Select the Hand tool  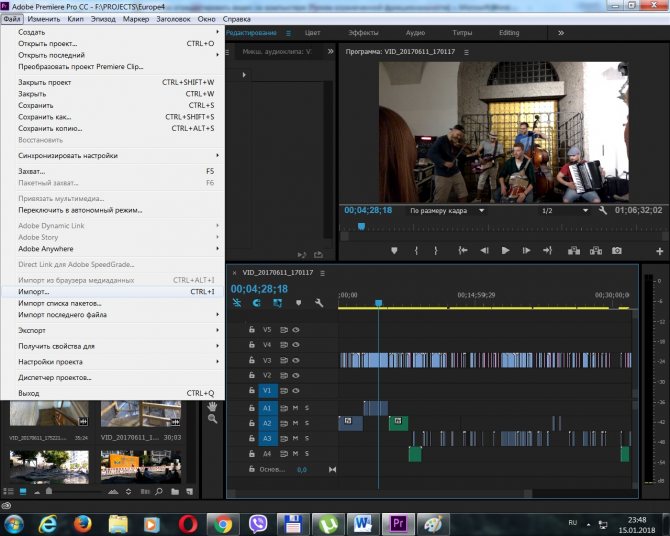click(x=212, y=406)
